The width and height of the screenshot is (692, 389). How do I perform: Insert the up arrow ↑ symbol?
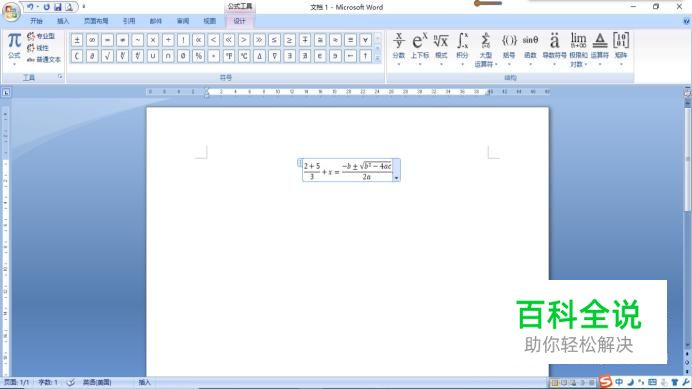365,56
